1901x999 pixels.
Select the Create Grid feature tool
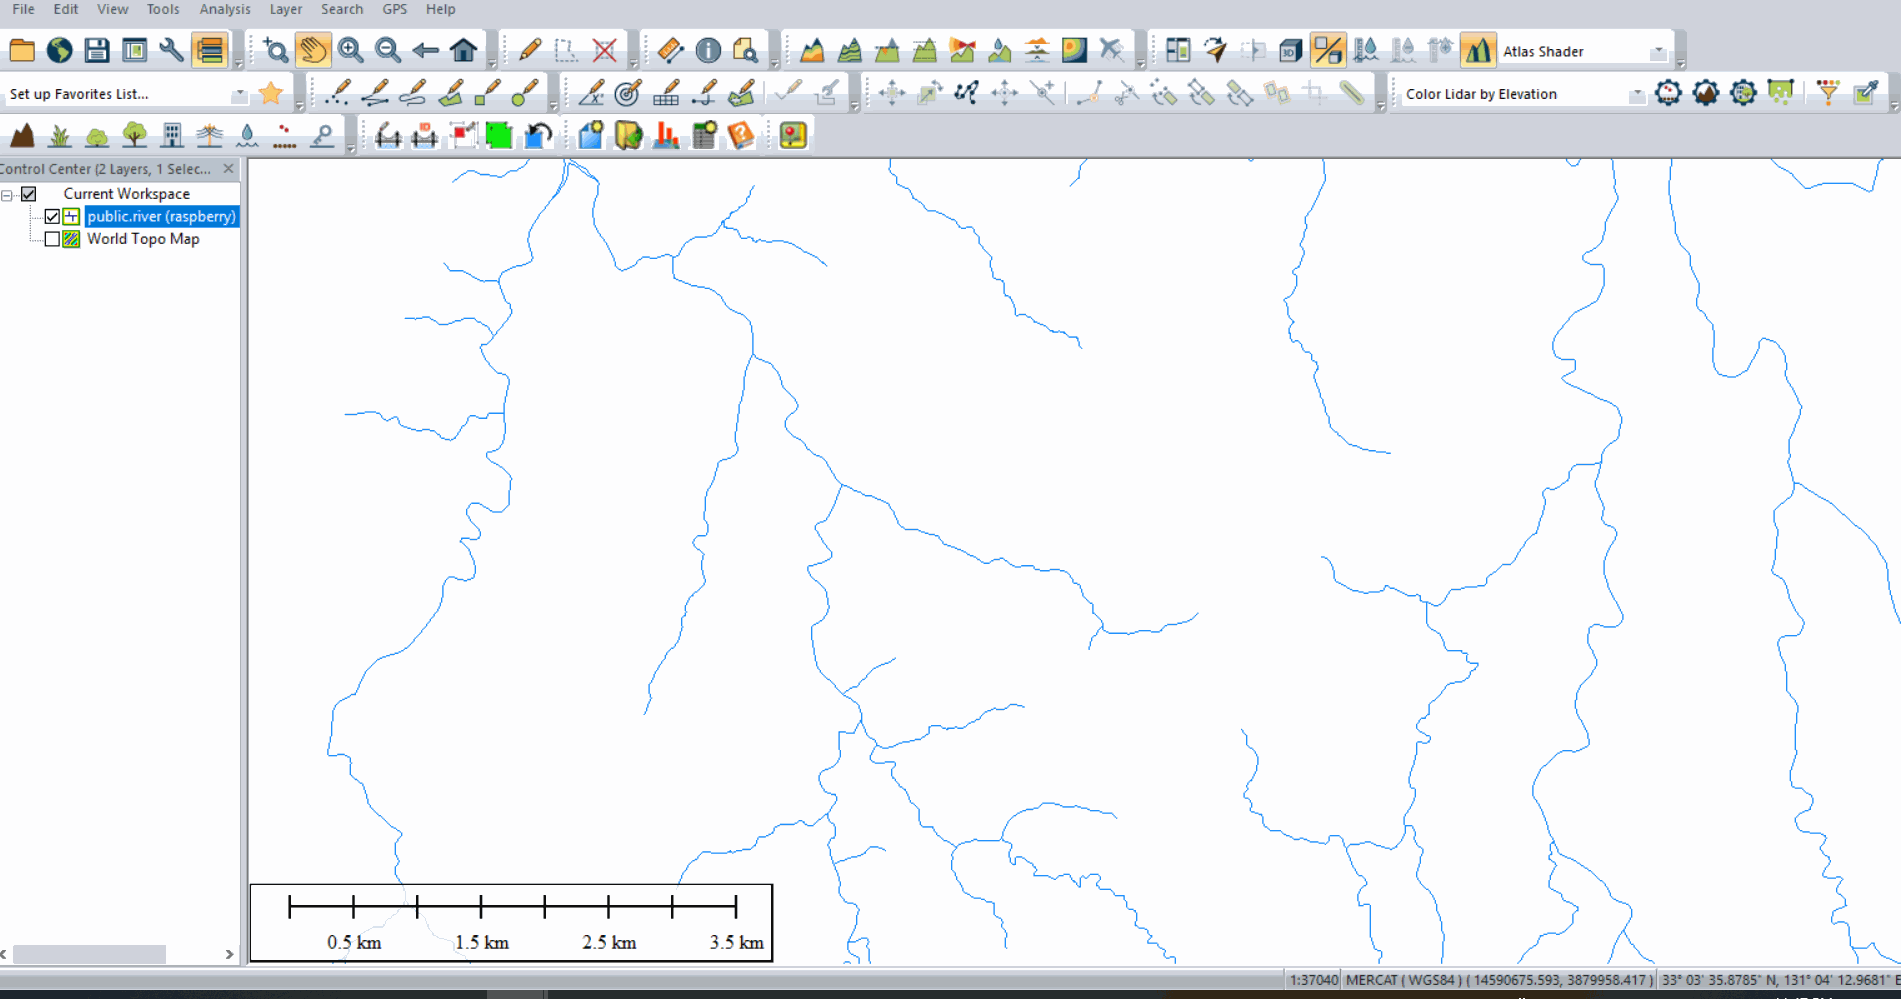coord(666,93)
